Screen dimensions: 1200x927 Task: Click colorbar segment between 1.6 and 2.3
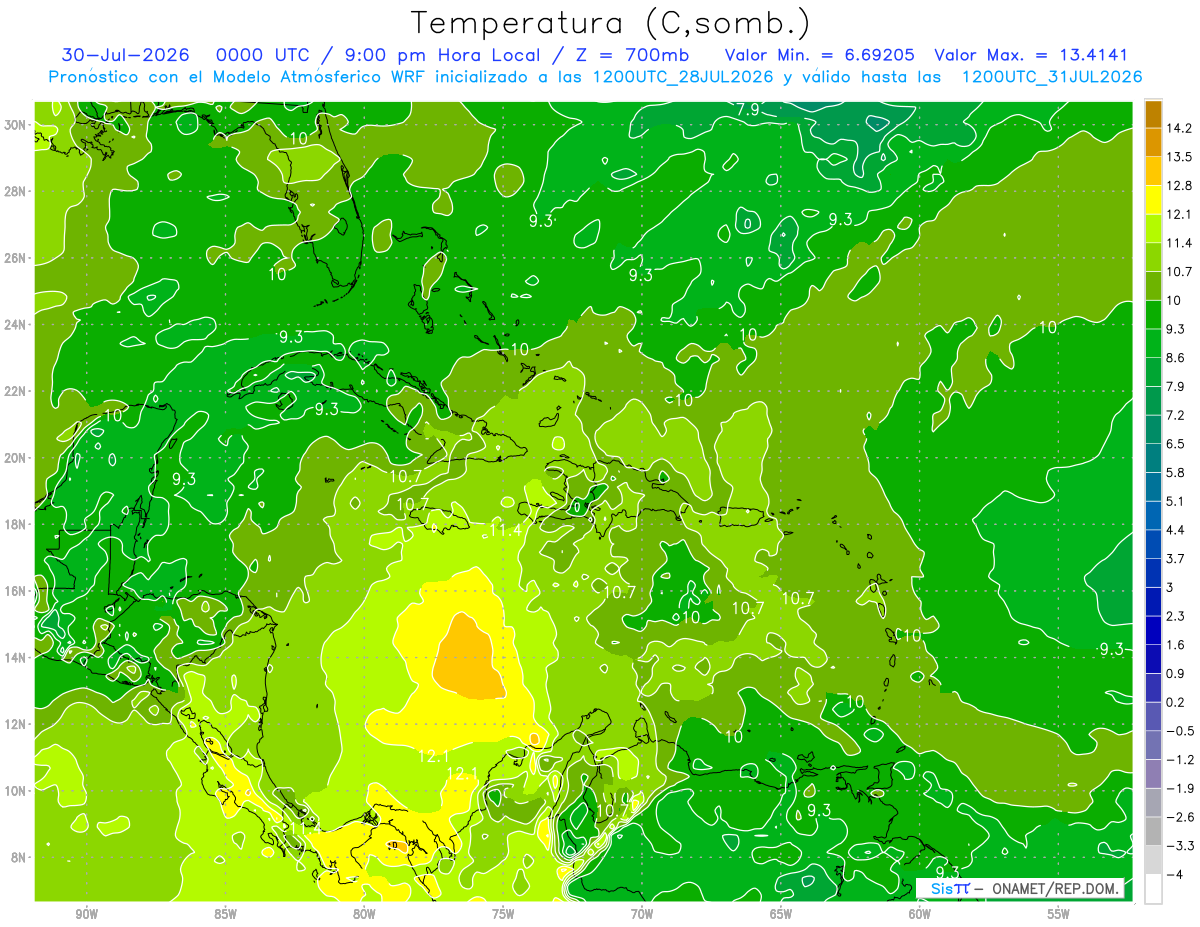pyautogui.click(x=1153, y=630)
